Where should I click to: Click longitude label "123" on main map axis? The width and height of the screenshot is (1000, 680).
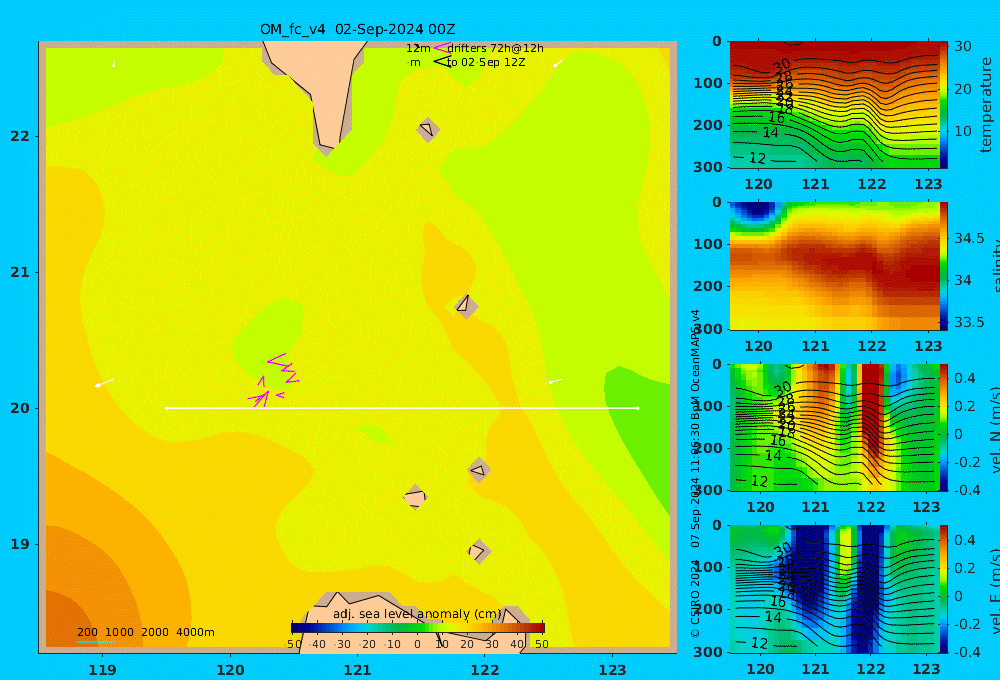[613, 670]
